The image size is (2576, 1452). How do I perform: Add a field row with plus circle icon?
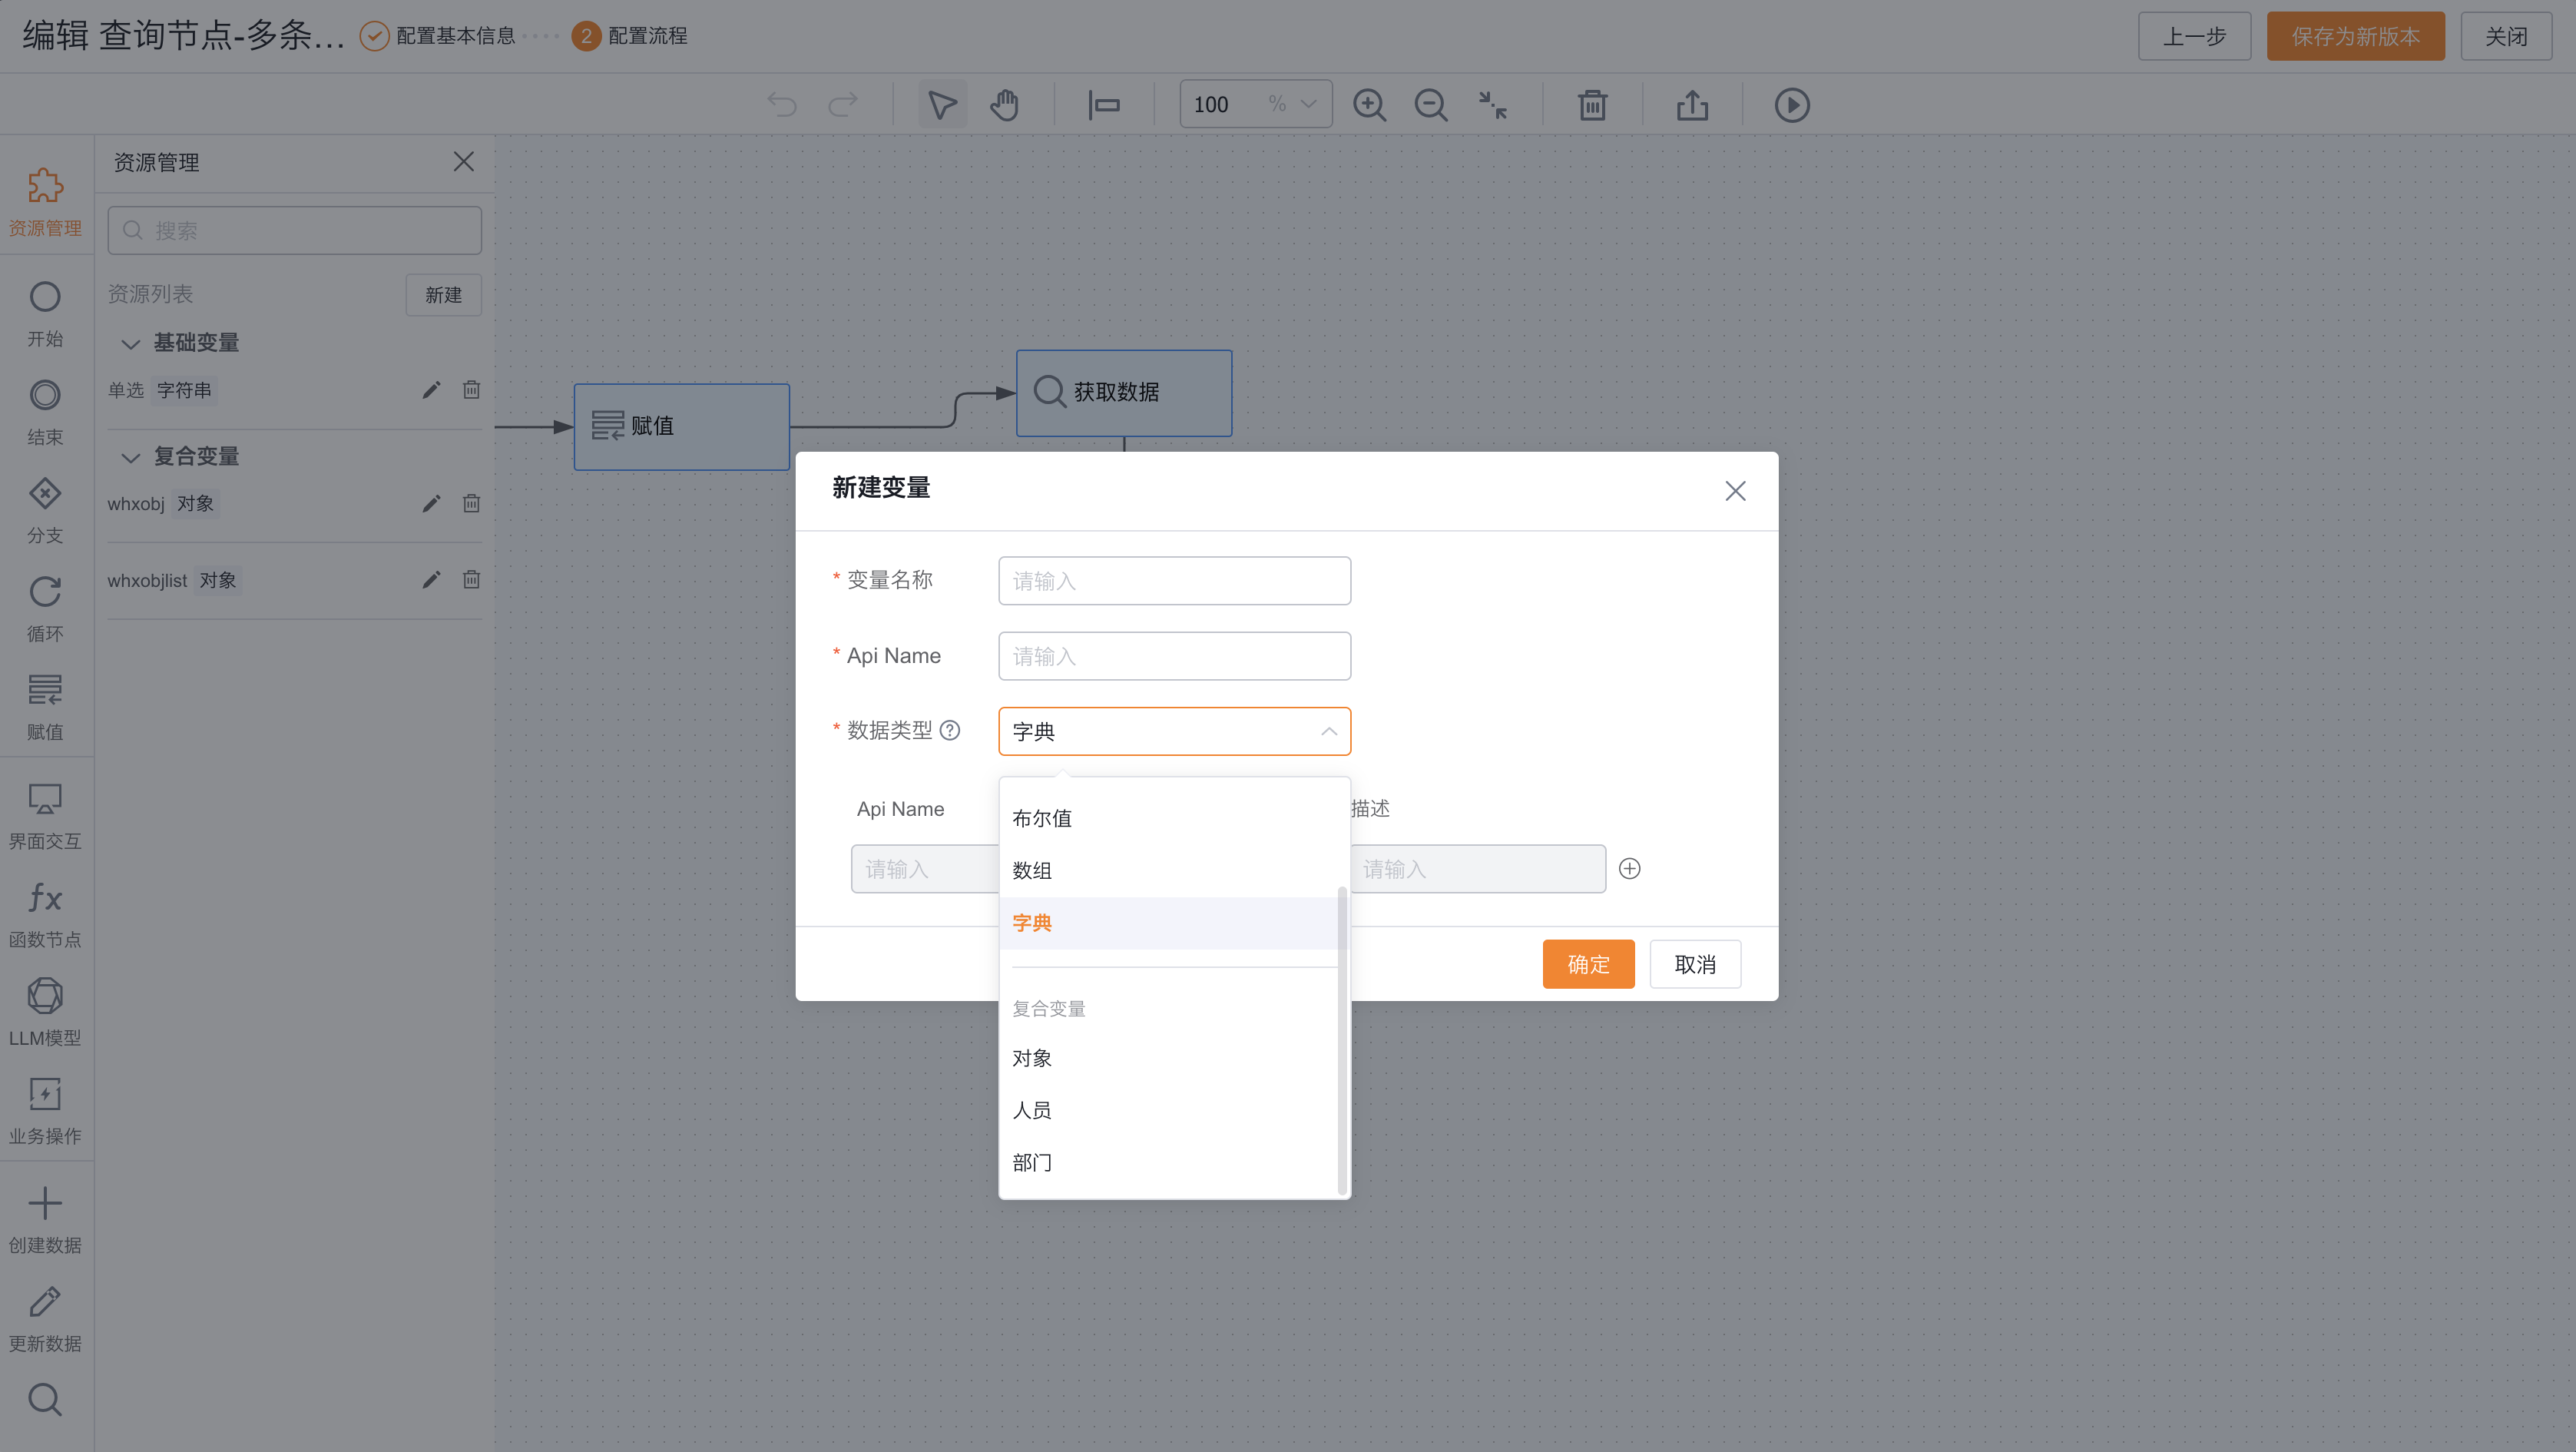tap(1630, 868)
